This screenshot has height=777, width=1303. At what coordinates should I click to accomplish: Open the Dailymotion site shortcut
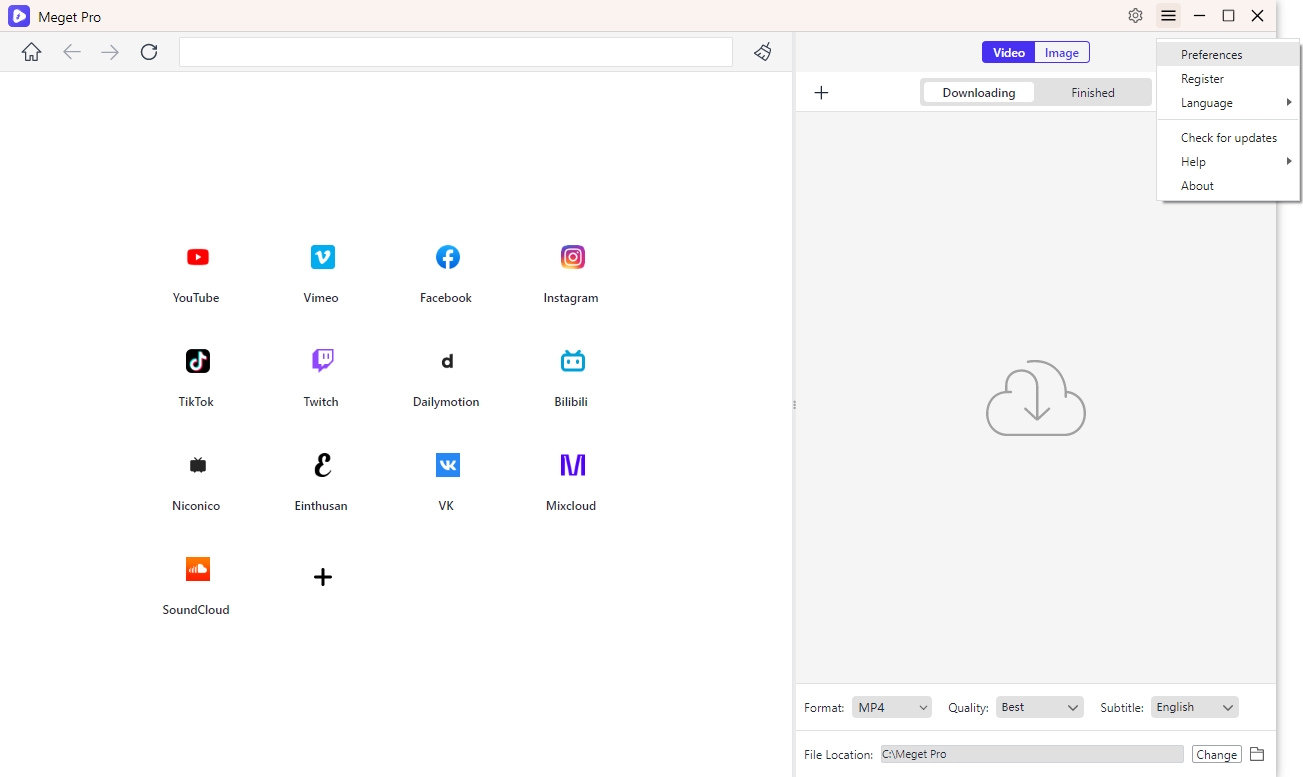pyautogui.click(x=447, y=361)
